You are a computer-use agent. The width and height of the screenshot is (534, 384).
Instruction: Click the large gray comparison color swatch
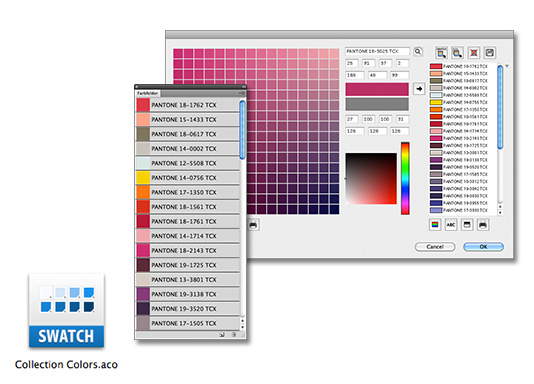377,104
